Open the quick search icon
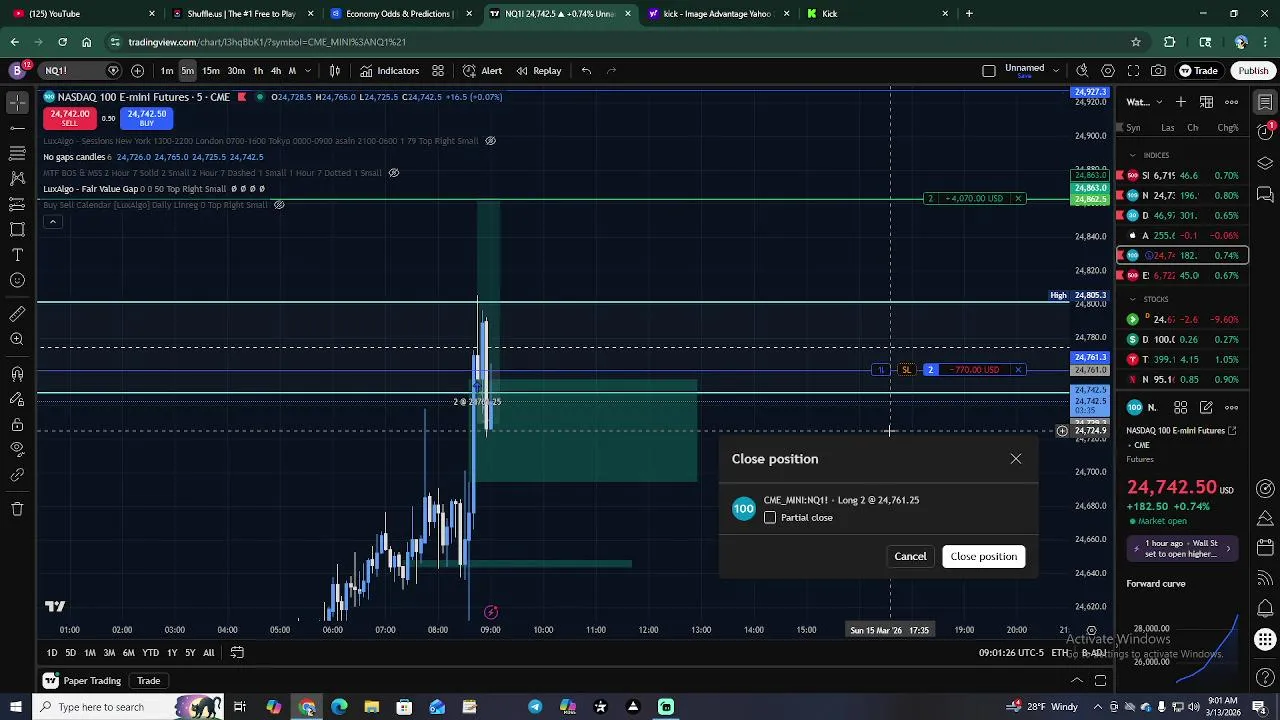Image resolution: width=1280 pixels, height=720 pixels. click(x=1082, y=71)
